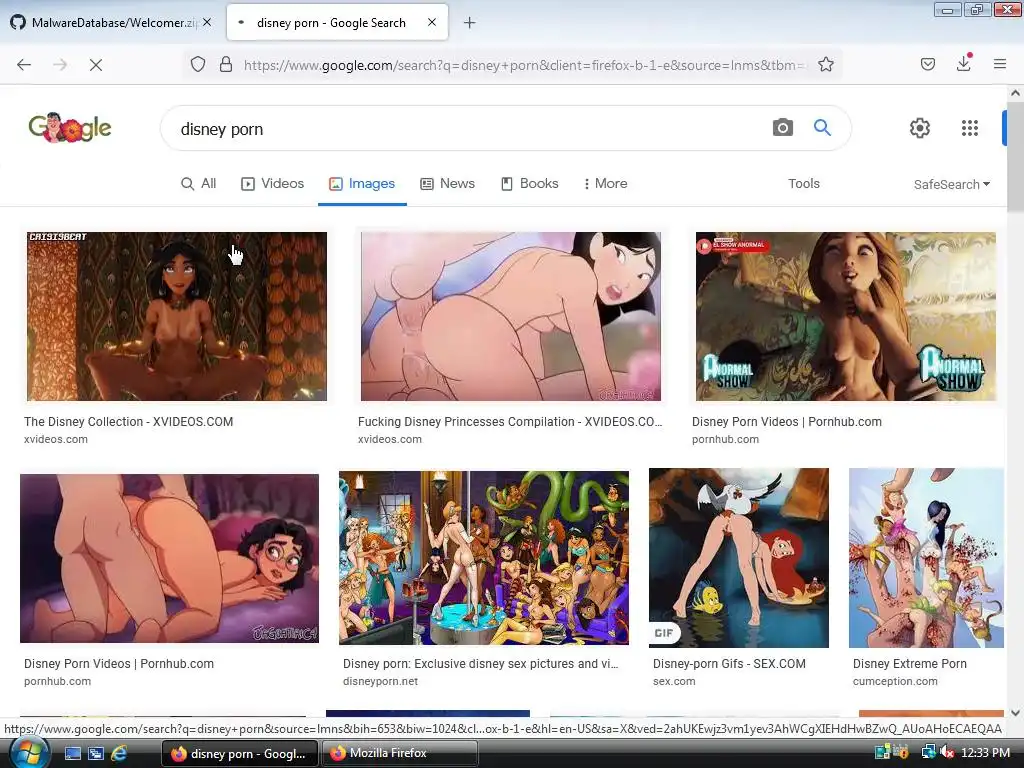Open Google quick settings gear
Image resolution: width=1024 pixels, height=768 pixels.
pyautogui.click(x=920, y=128)
